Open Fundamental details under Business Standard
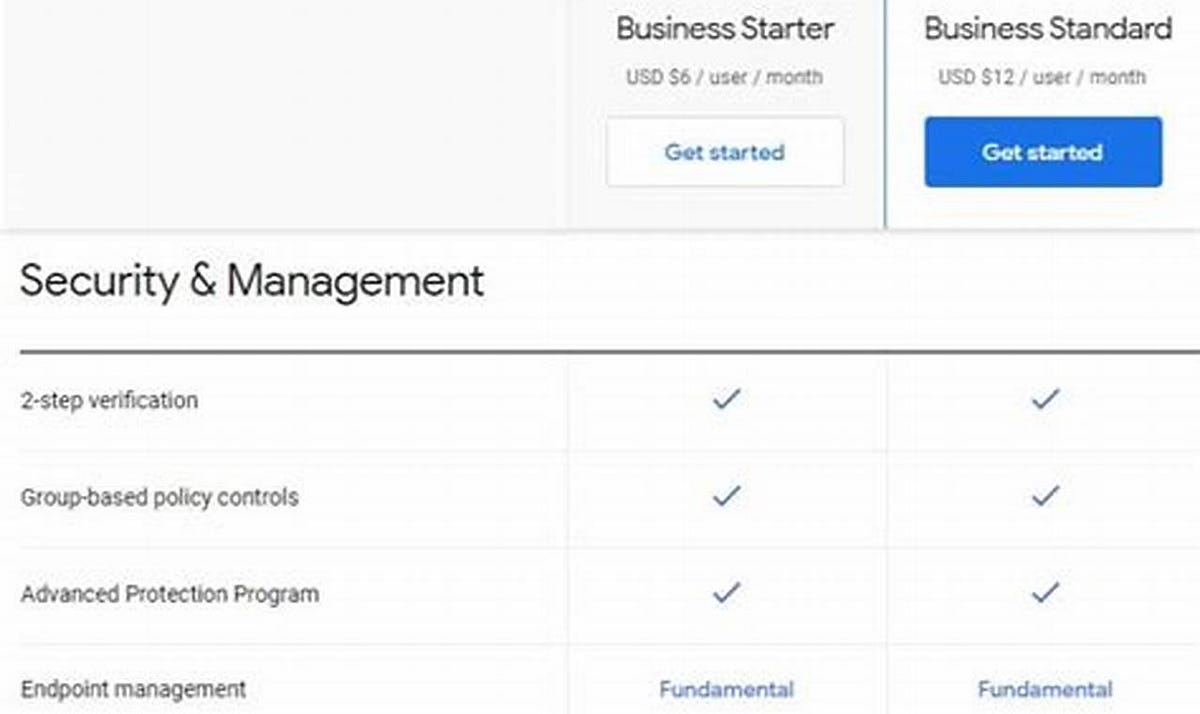 (x=1044, y=689)
